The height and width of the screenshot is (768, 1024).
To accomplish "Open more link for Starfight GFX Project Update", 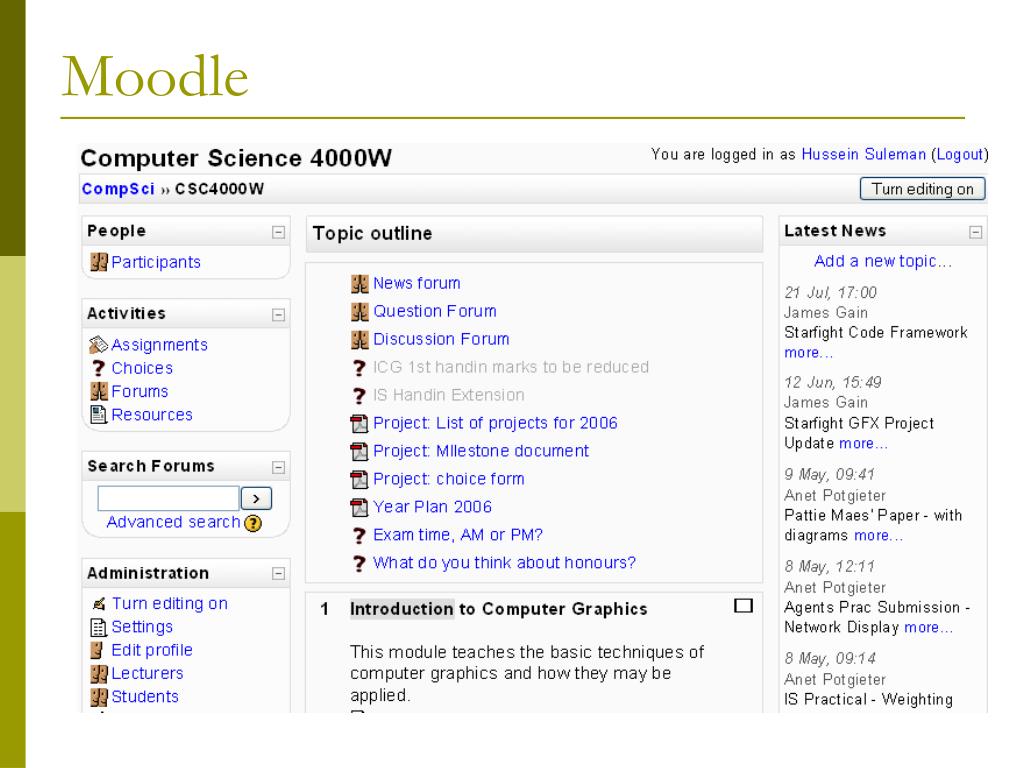I will (x=863, y=443).
